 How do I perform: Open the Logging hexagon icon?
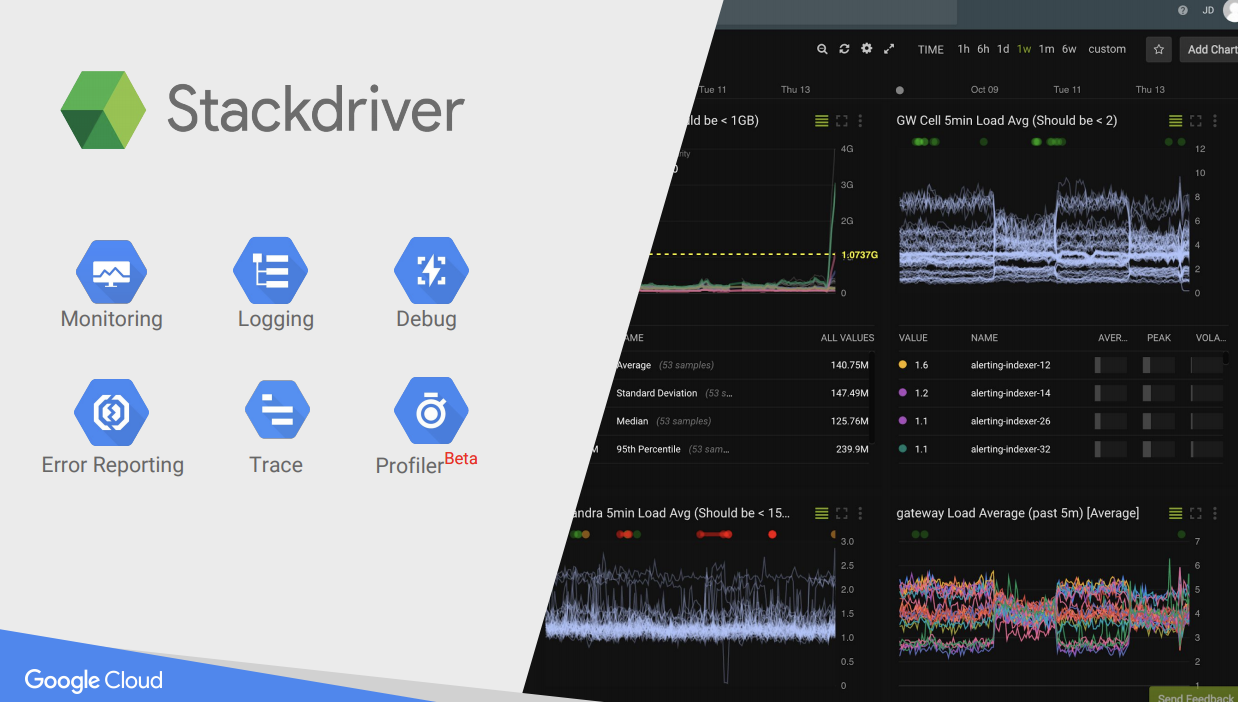click(271, 271)
